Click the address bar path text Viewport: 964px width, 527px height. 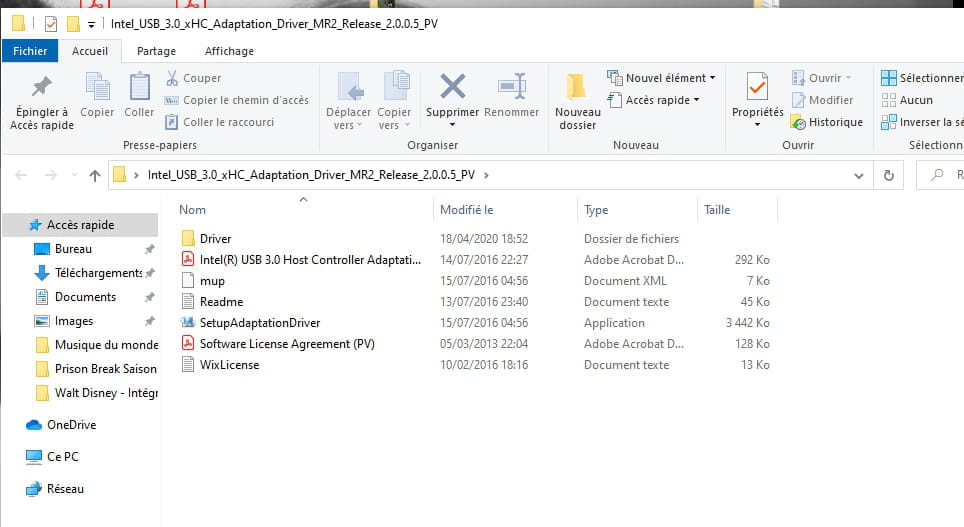[x=311, y=175]
